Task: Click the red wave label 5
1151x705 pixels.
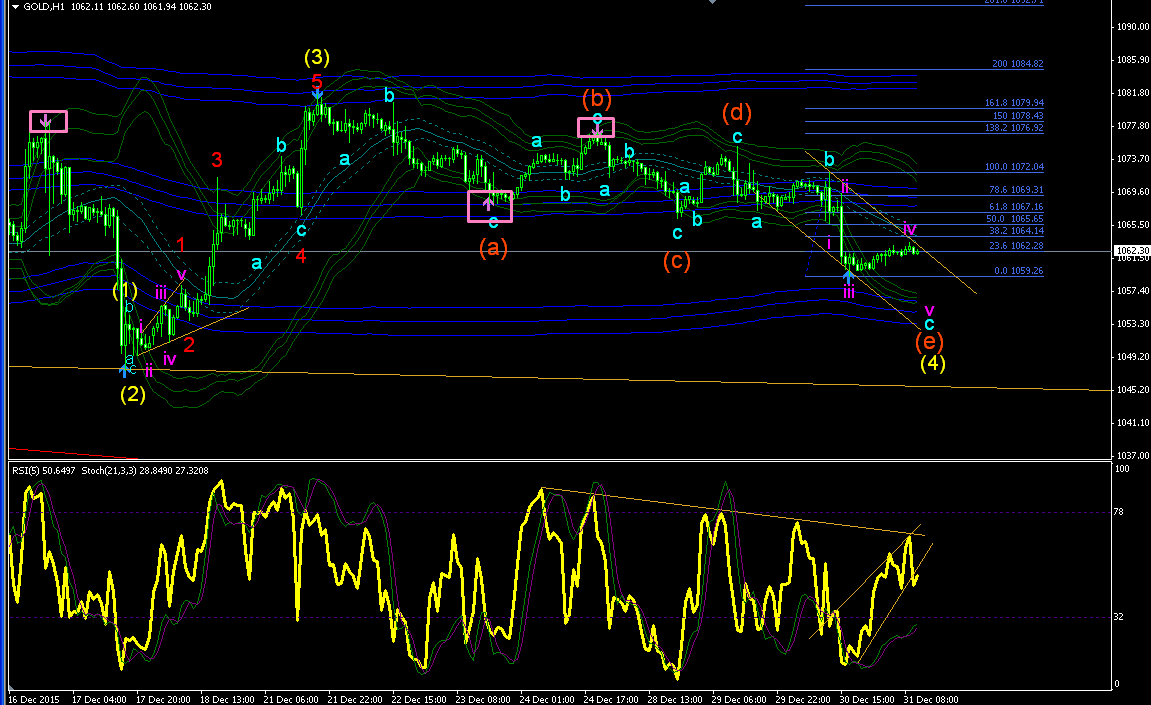Action: 316,81
